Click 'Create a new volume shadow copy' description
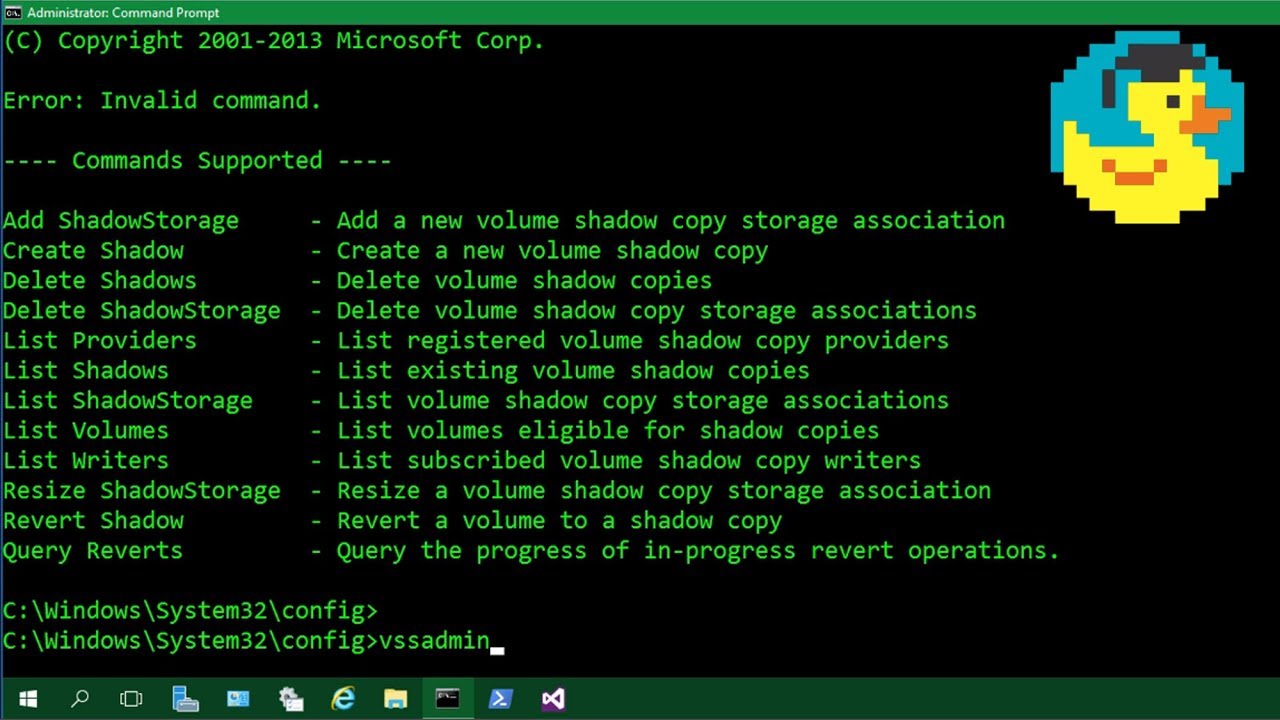Viewport: 1280px width, 720px height. 552,250
